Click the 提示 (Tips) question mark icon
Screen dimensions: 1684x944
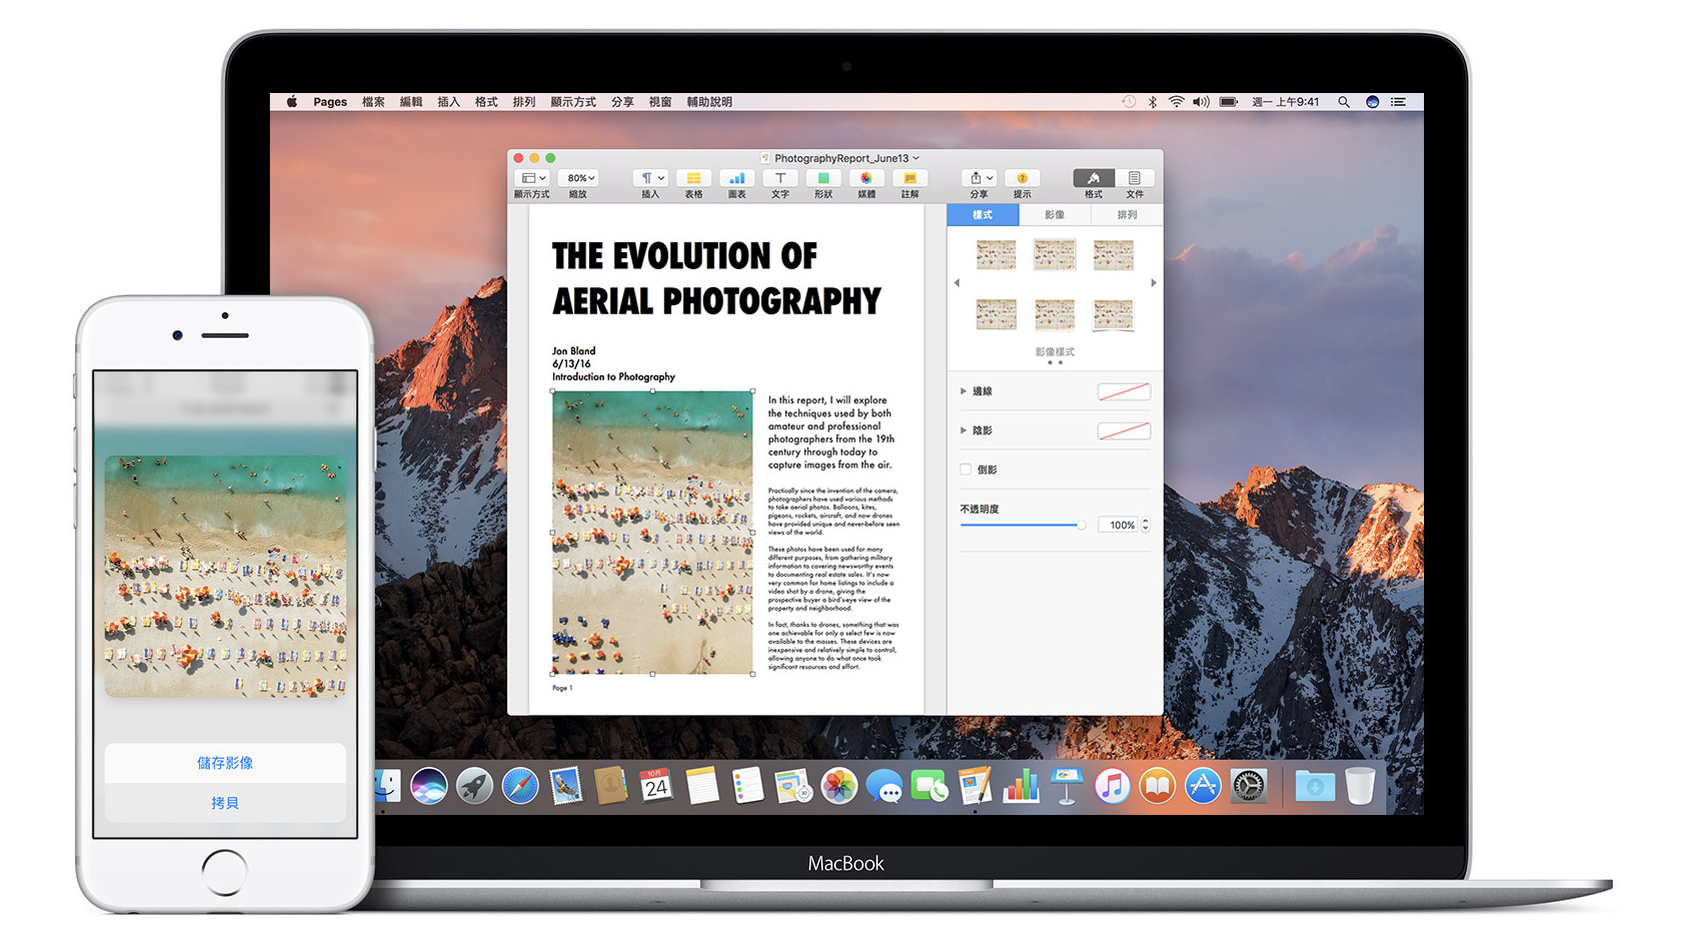(1022, 179)
